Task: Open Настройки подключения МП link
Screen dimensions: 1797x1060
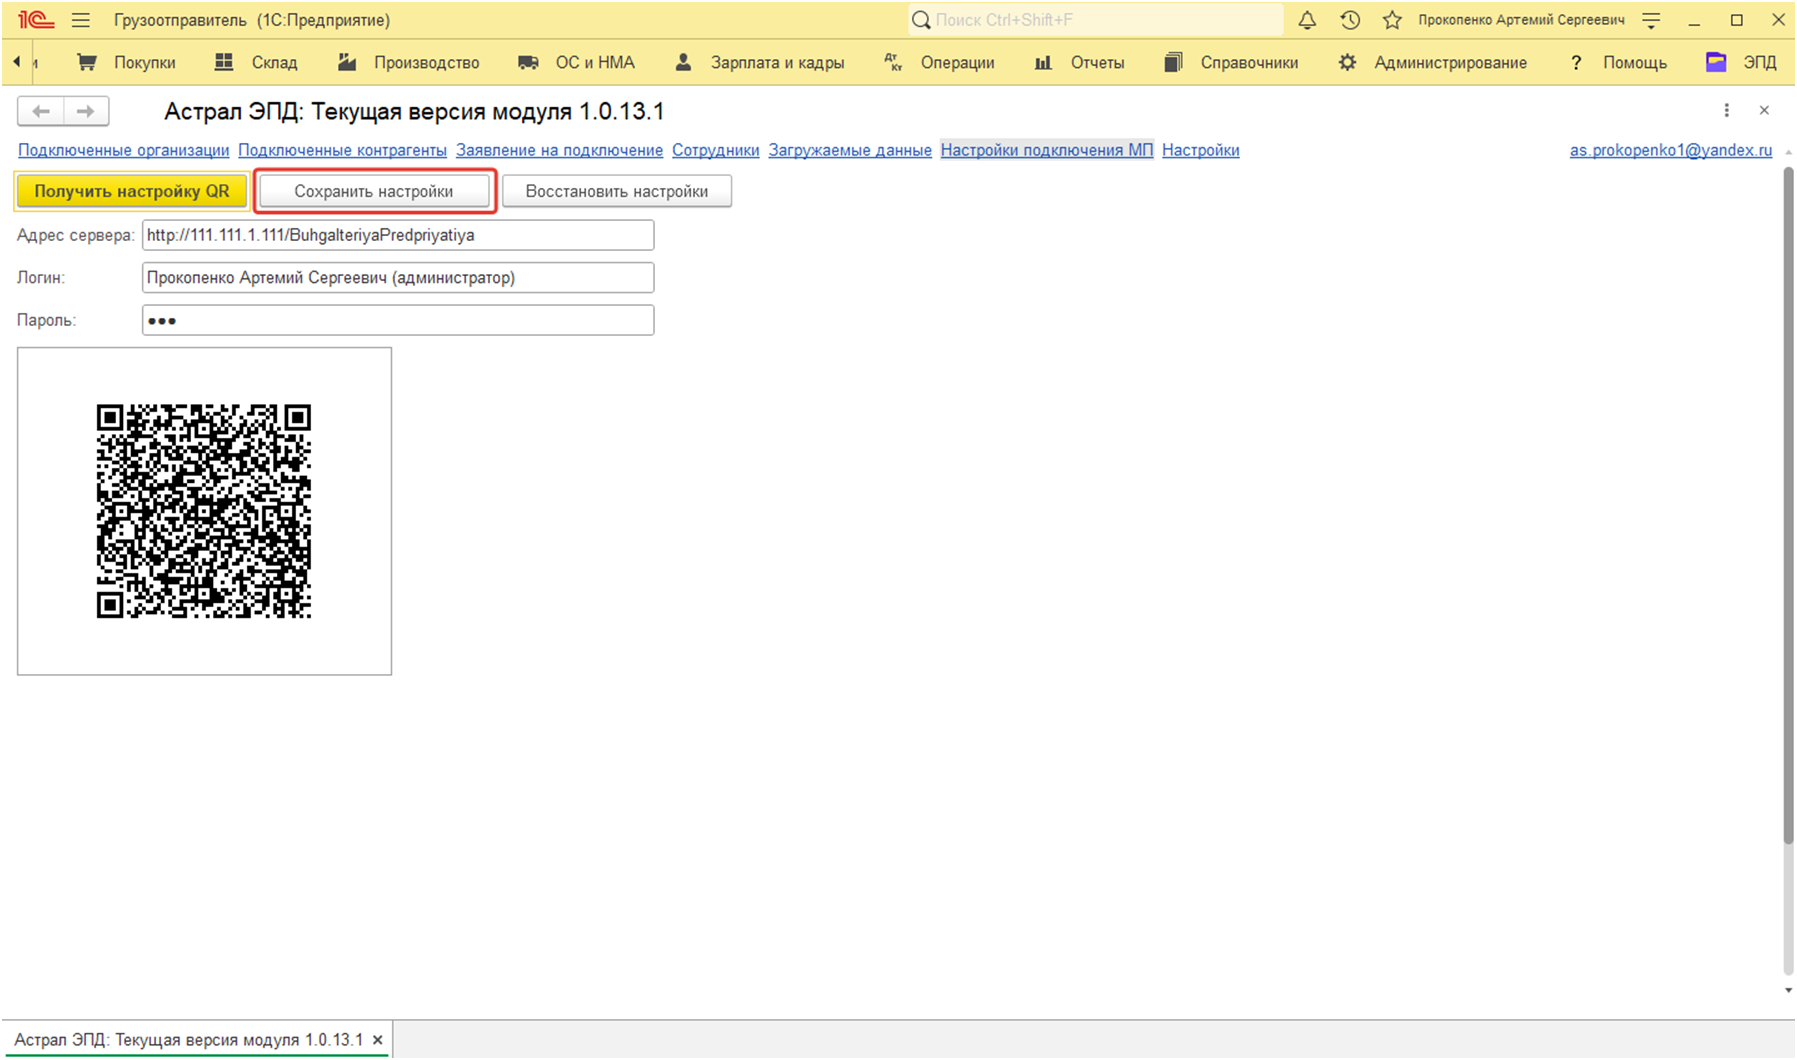Action: [x=1047, y=150]
